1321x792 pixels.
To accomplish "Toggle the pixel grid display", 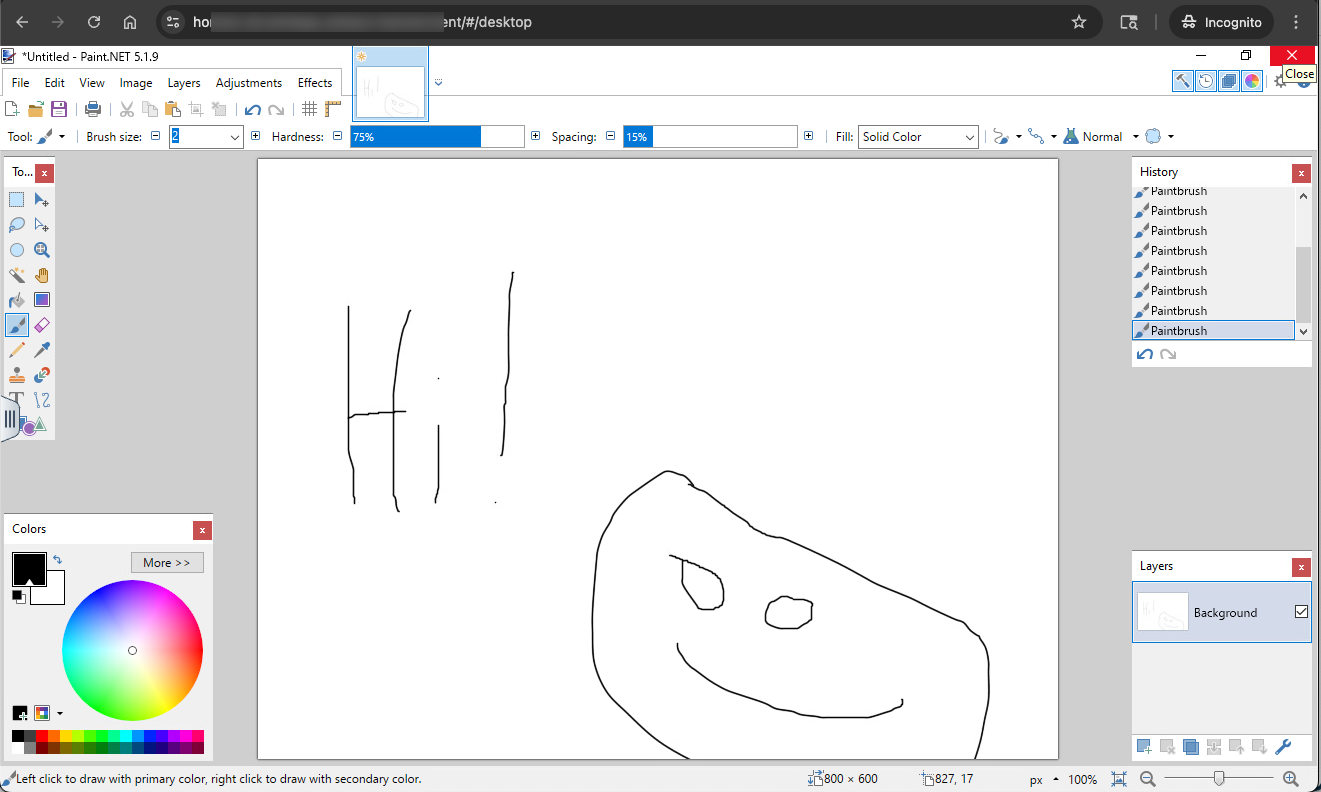I will 310,109.
